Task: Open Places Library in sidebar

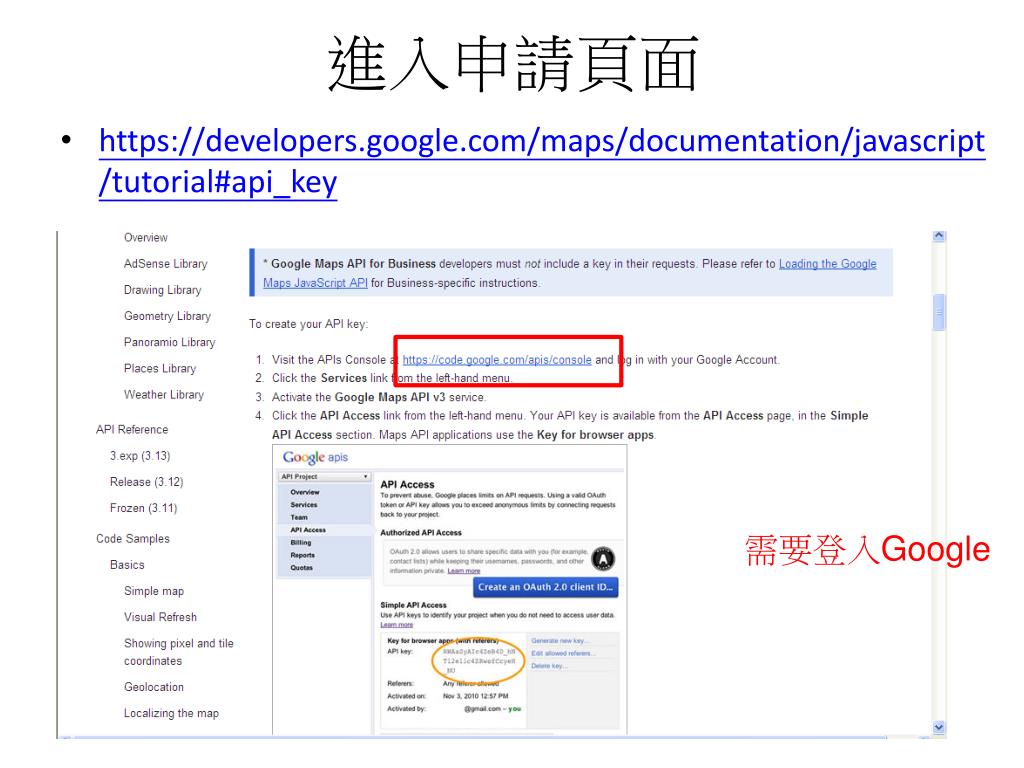Action: click(x=160, y=368)
